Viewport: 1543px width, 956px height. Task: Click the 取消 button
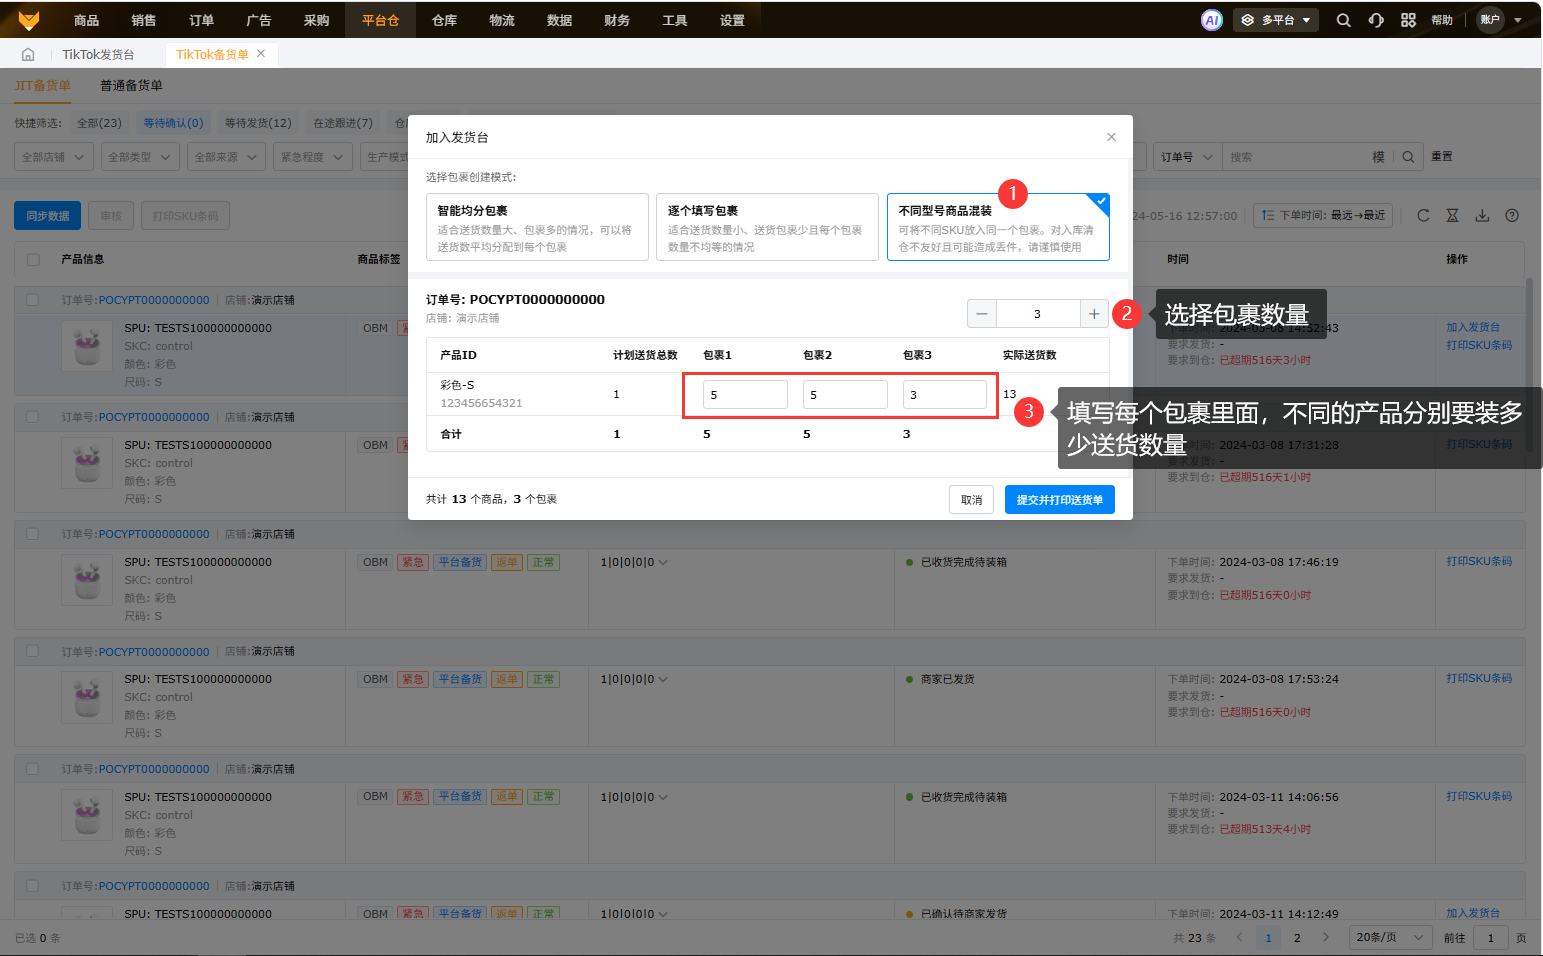(x=971, y=500)
